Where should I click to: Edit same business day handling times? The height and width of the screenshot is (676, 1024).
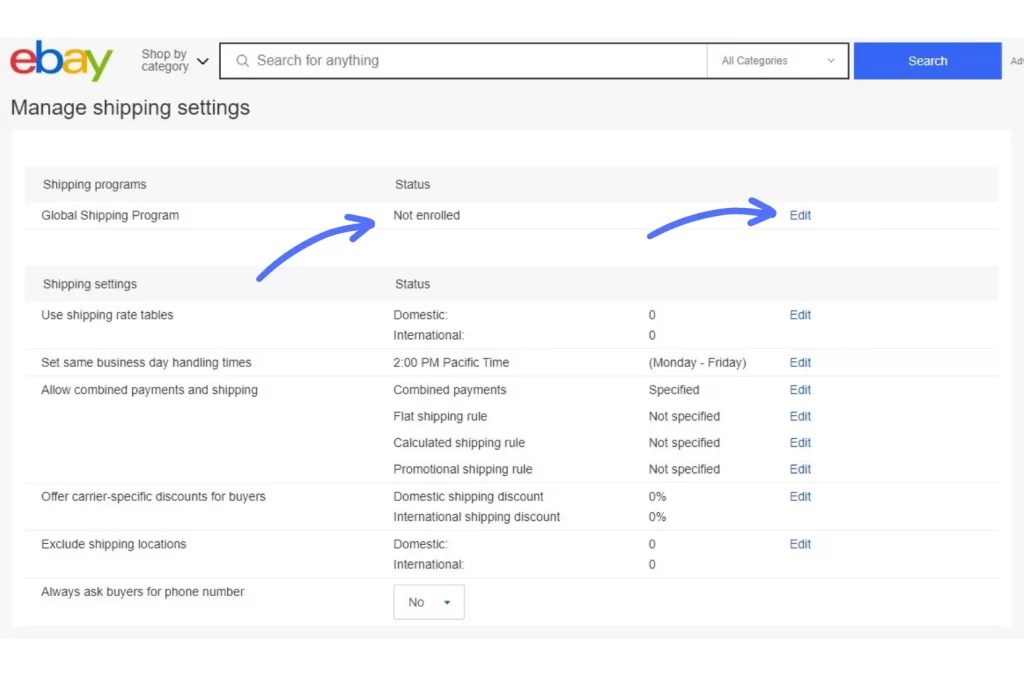799,362
